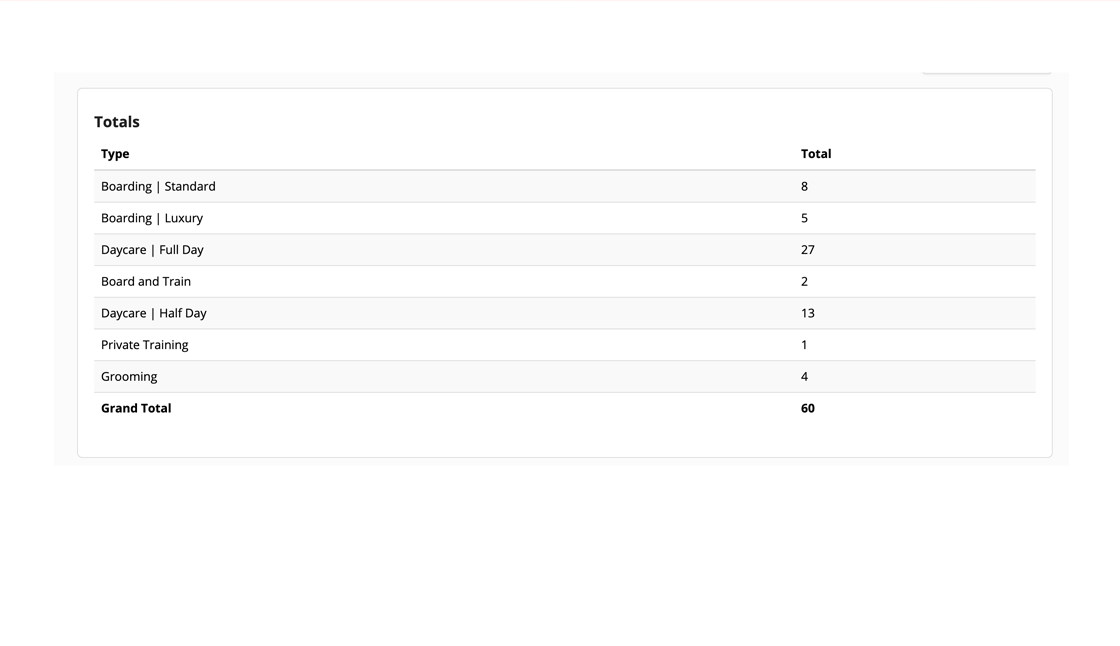This screenshot has height=646, width=1120.
Task: Select the Boarding | Luxury row
Action: tap(151, 218)
